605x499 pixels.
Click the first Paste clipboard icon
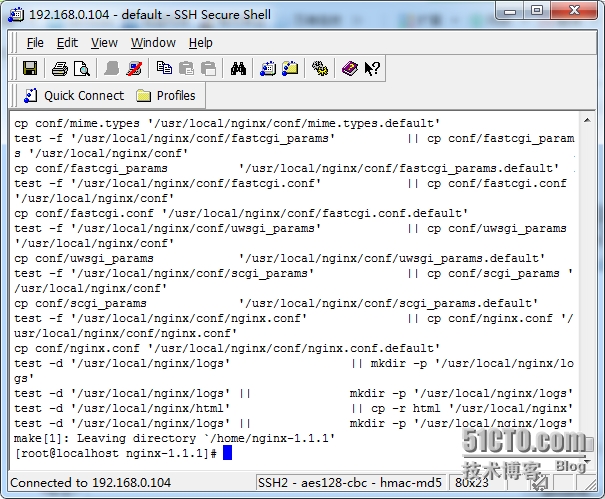187,69
